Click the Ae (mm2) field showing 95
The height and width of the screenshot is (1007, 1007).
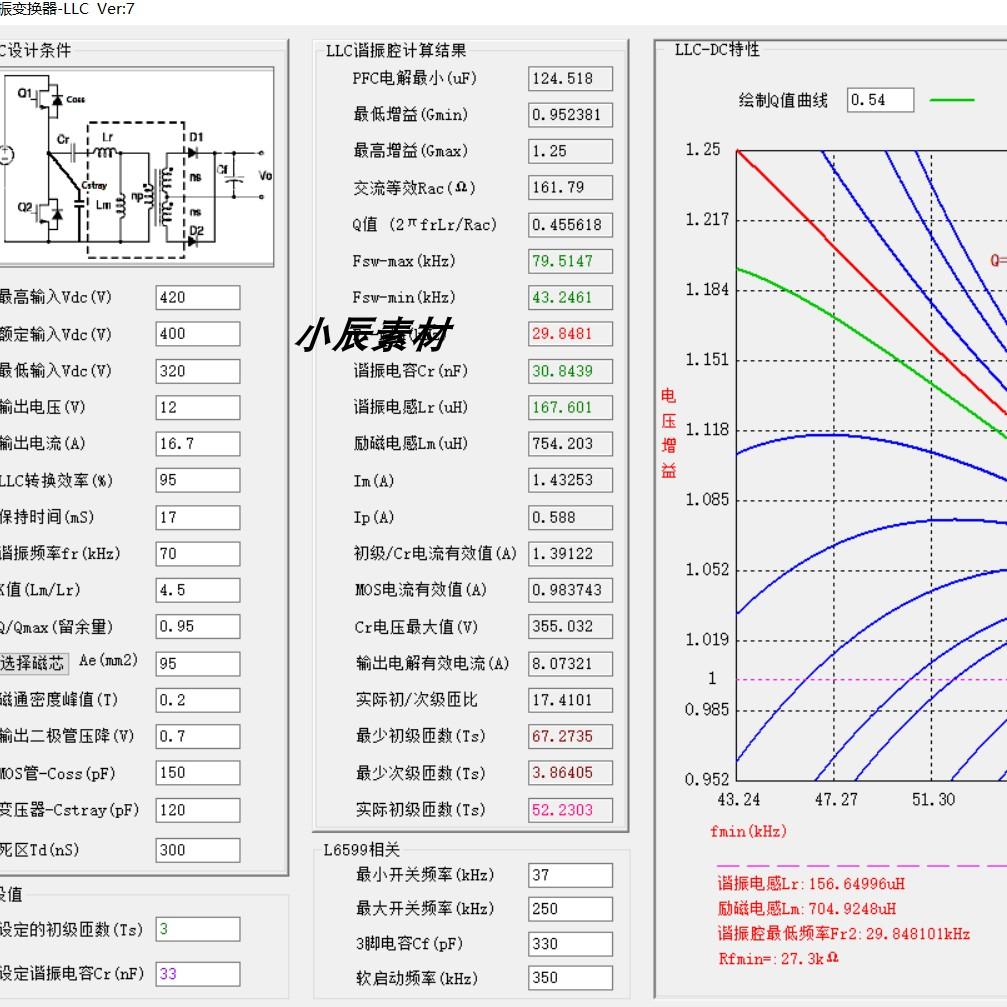click(198, 663)
